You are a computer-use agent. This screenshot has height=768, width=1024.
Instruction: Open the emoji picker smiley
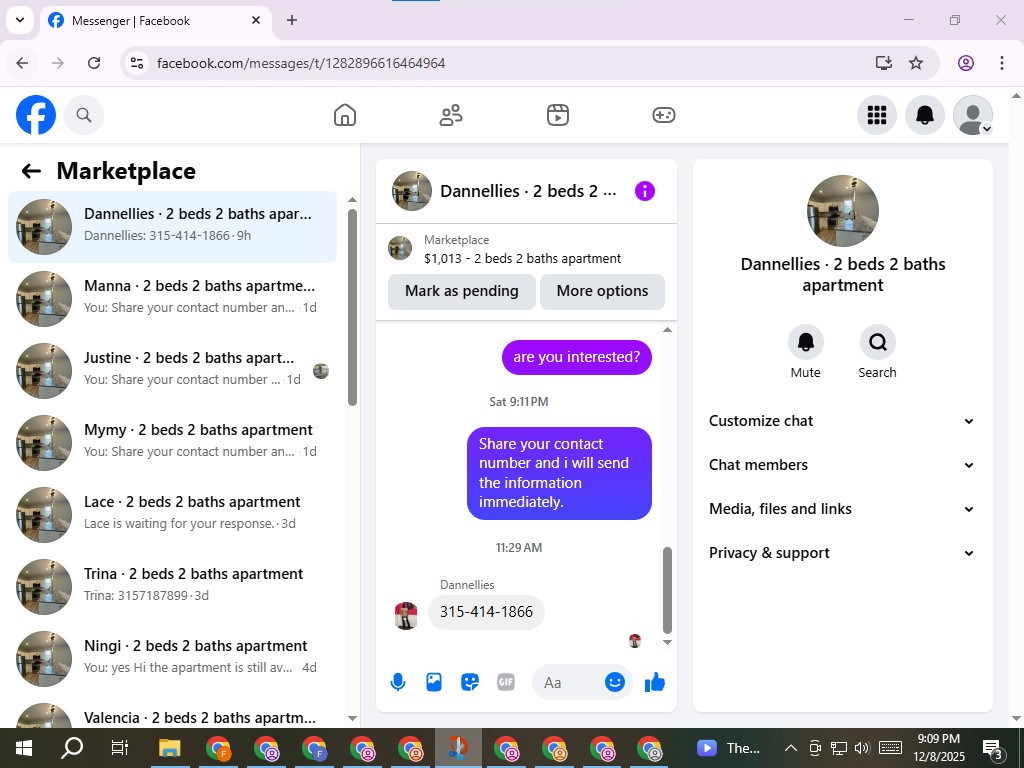click(615, 682)
